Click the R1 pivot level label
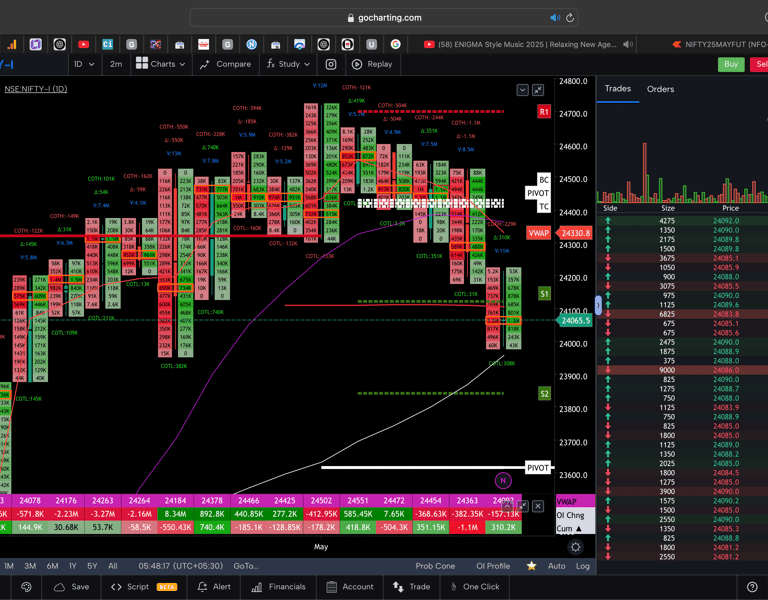The width and height of the screenshot is (768, 600). coord(544,112)
